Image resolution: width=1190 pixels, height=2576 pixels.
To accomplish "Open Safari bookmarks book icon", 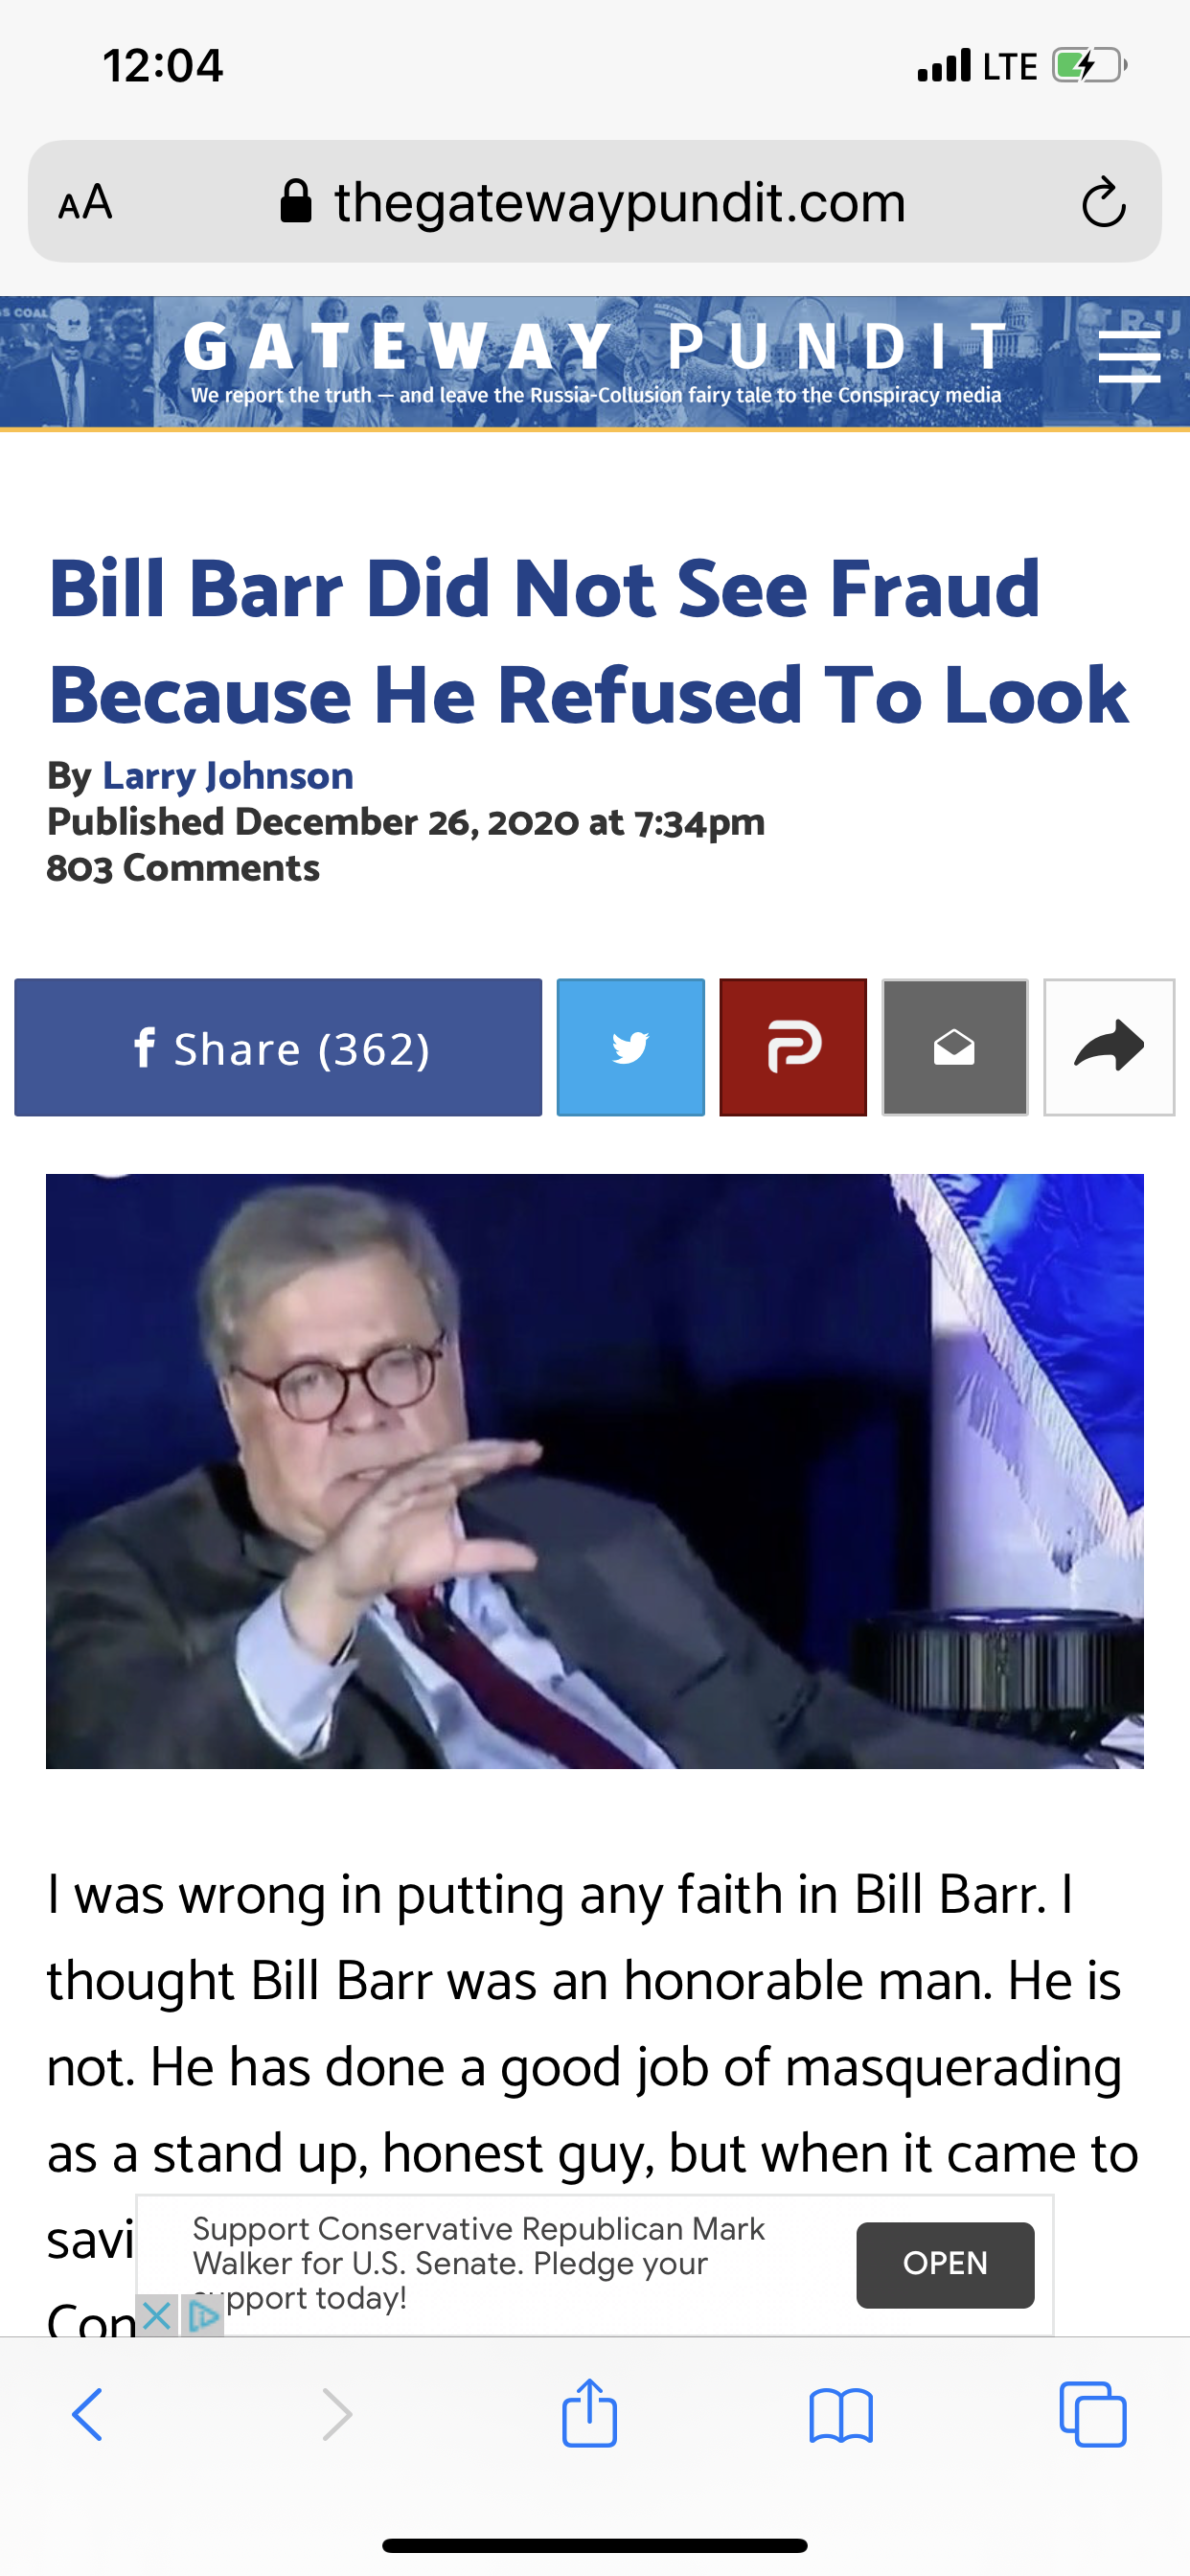I will (x=841, y=2416).
